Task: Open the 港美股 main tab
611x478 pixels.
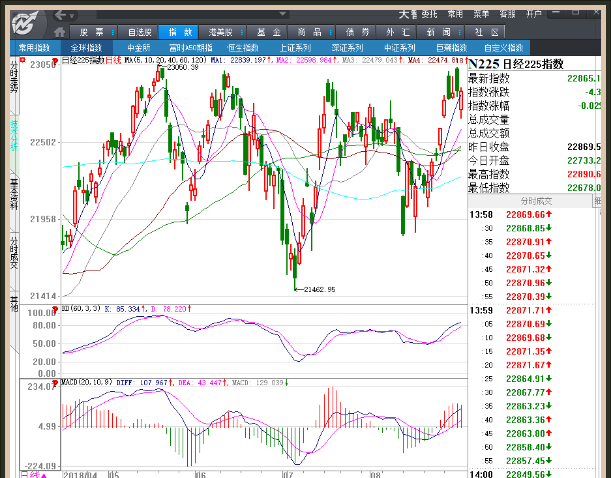Action: click(x=221, y=32)
